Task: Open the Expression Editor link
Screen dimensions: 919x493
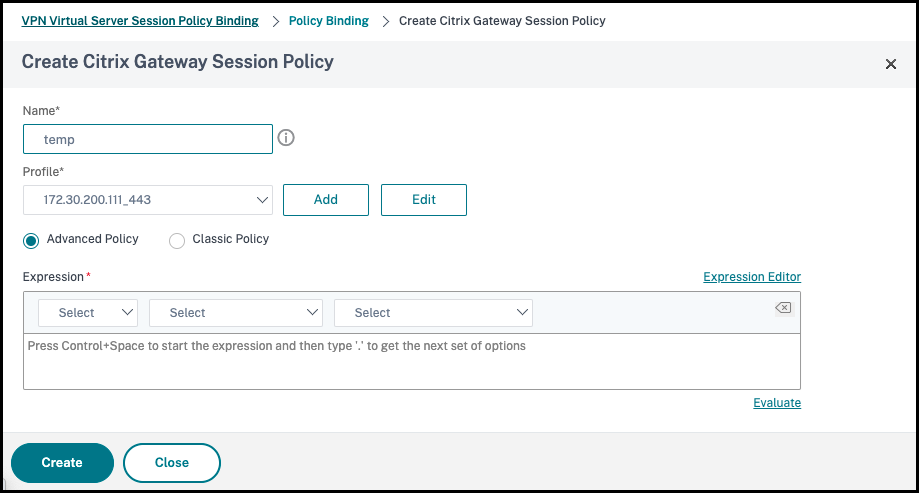Action: (x=752, y=277)
